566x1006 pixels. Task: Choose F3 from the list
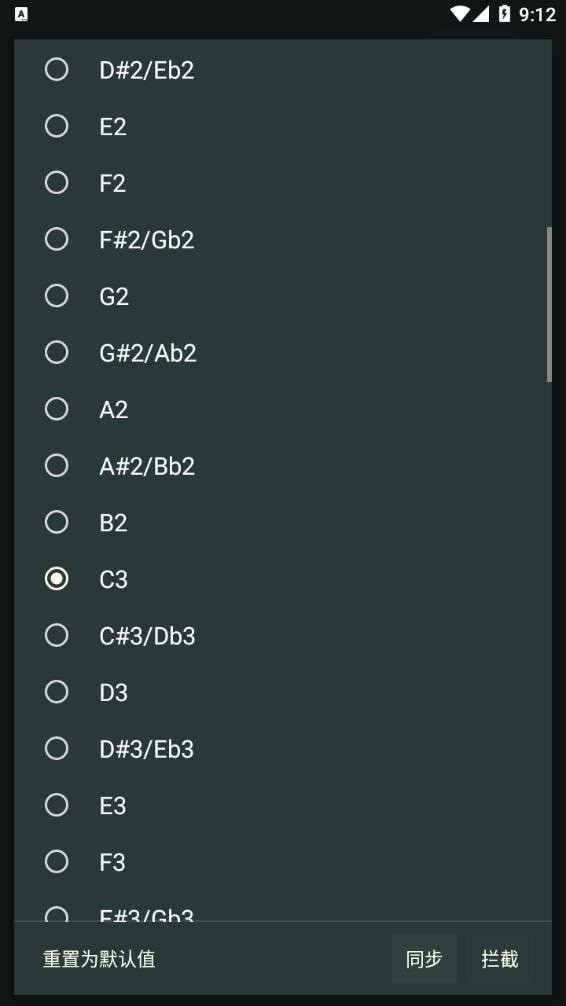tap(282, 861)
